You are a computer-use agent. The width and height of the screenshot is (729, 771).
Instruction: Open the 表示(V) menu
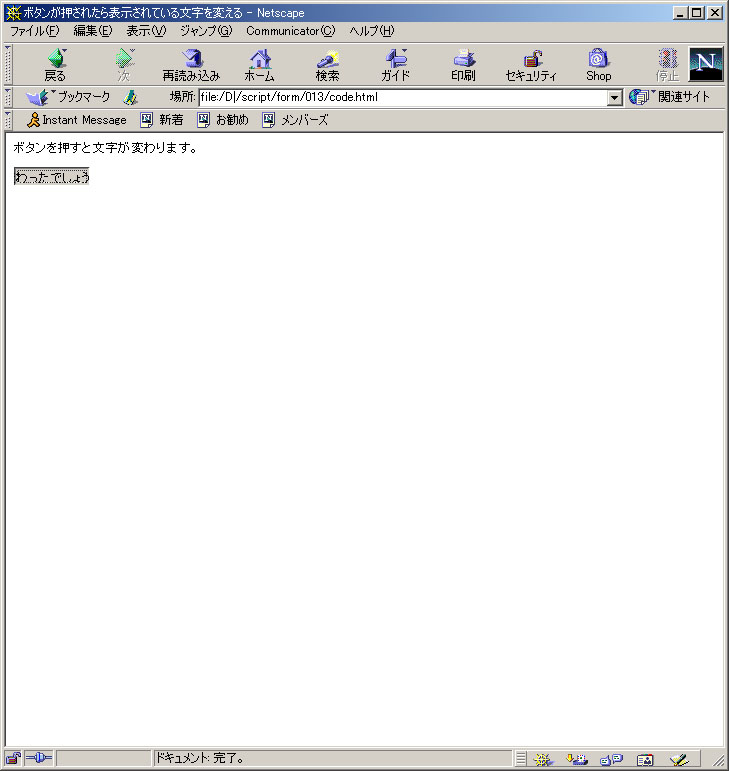[x=146, y=31]
